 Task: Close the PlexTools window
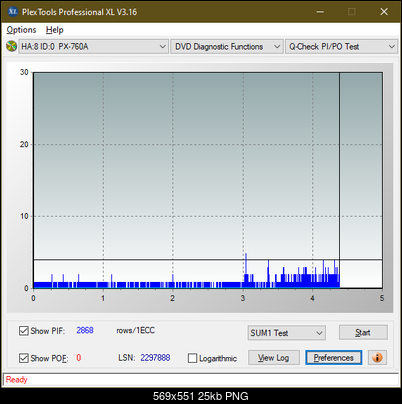(384, 12)
